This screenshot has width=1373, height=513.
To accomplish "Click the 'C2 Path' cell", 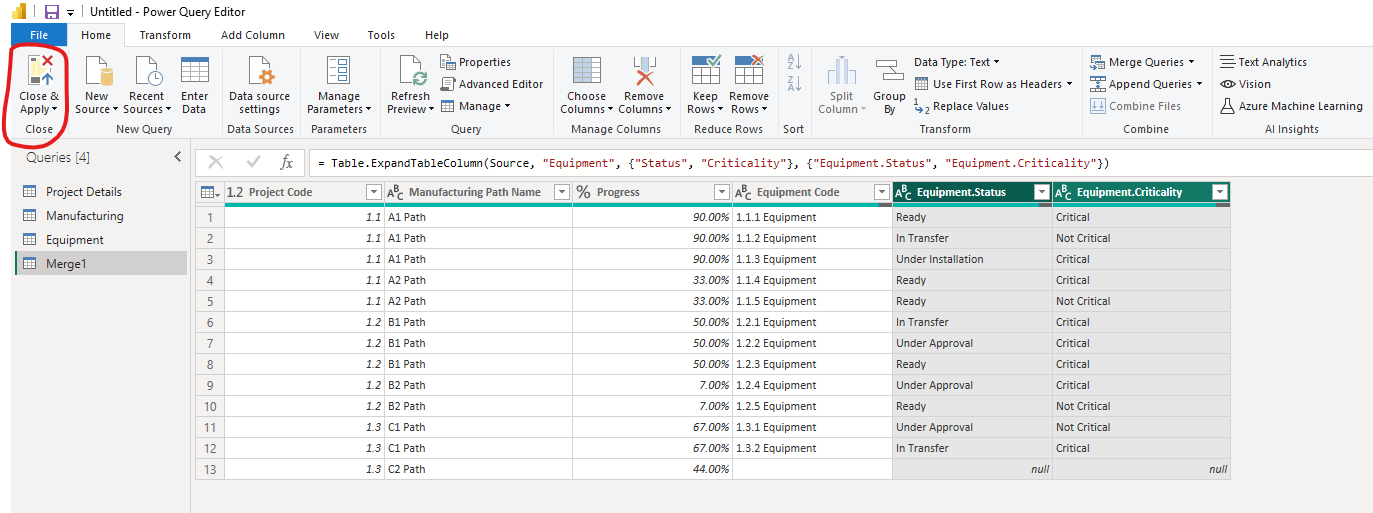I will pos(478,469).
